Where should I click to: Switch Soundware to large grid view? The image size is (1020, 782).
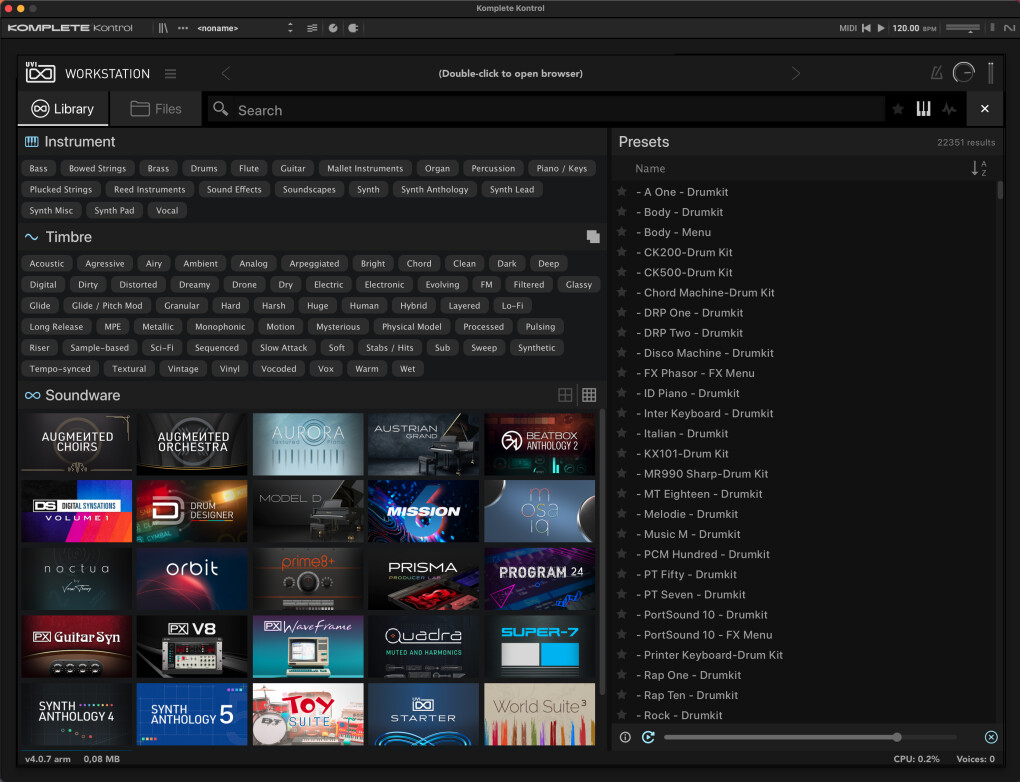(x=565, y=395)
